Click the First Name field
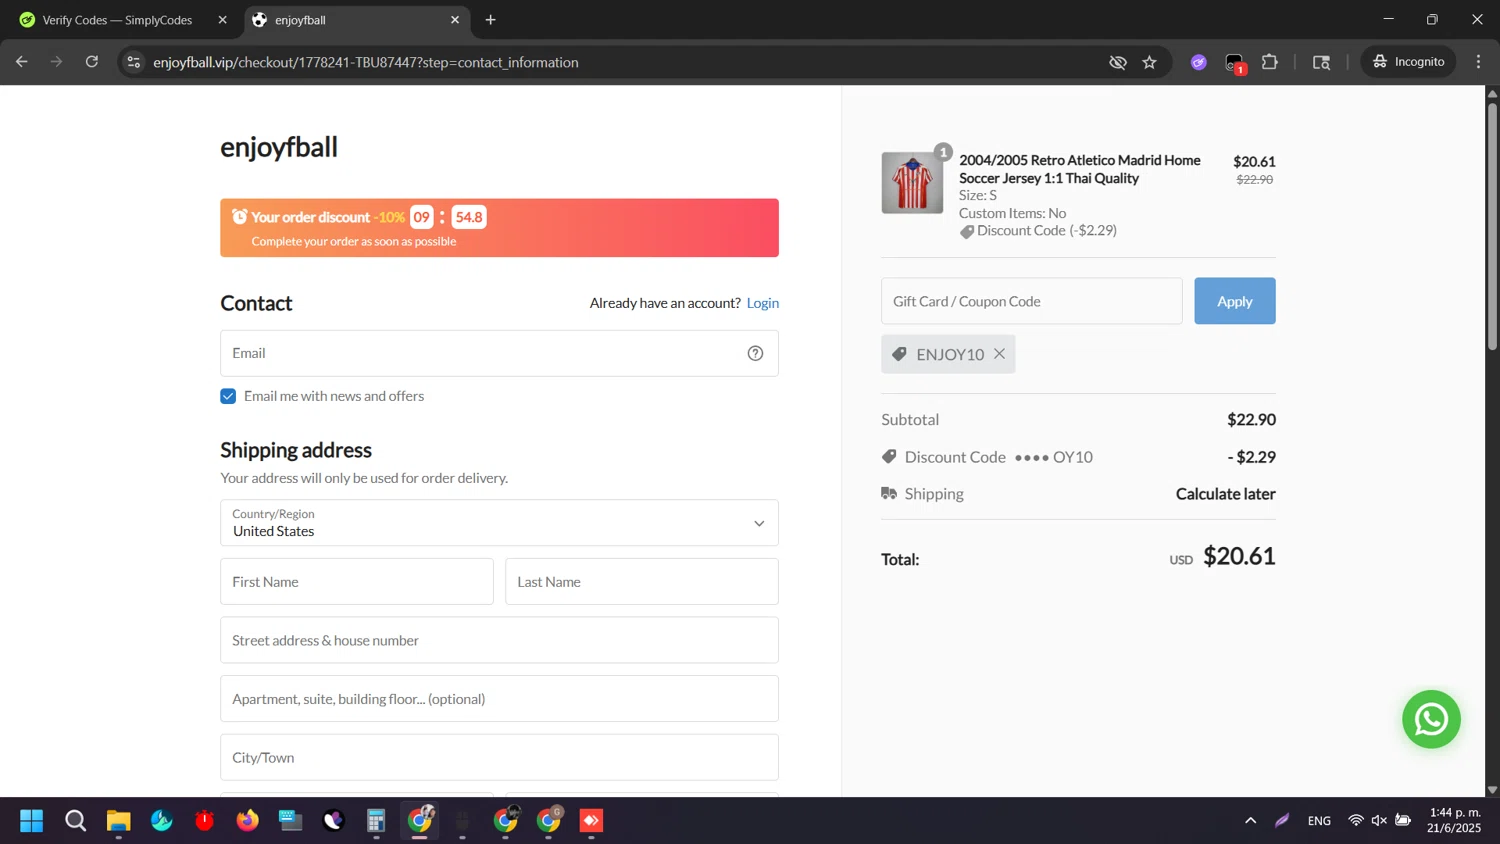This screenshot has width=1500, height=844. coord(357,582)
